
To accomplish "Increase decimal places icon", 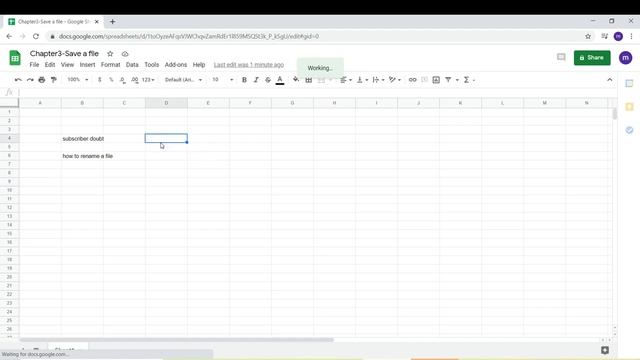I will [x=135, y=80].
